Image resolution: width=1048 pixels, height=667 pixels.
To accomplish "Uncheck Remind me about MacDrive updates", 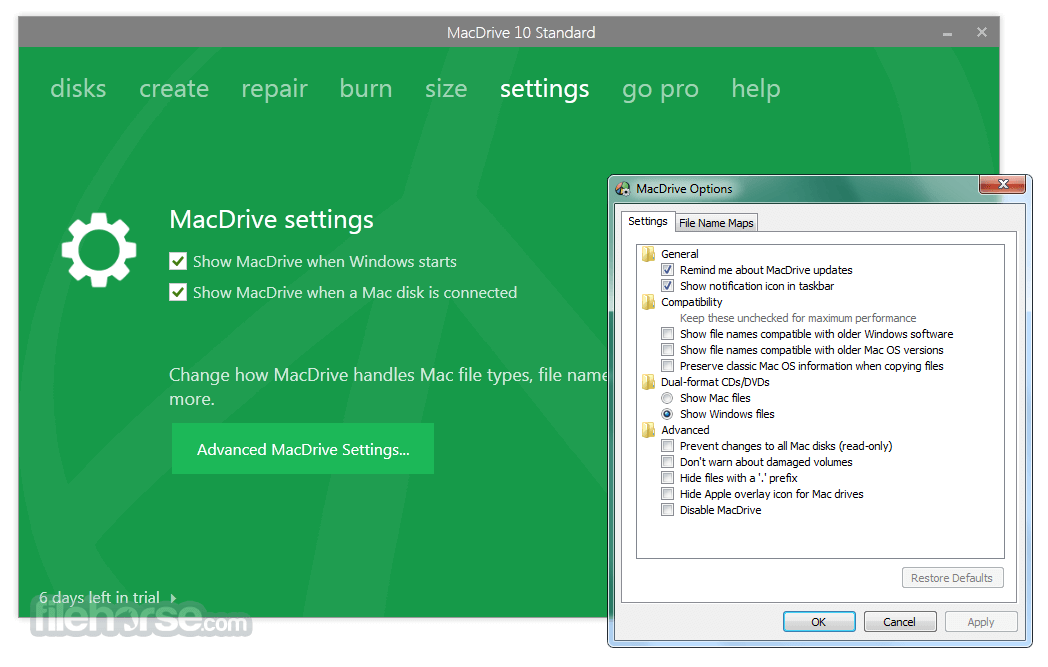I will click(x=667, y=270).
